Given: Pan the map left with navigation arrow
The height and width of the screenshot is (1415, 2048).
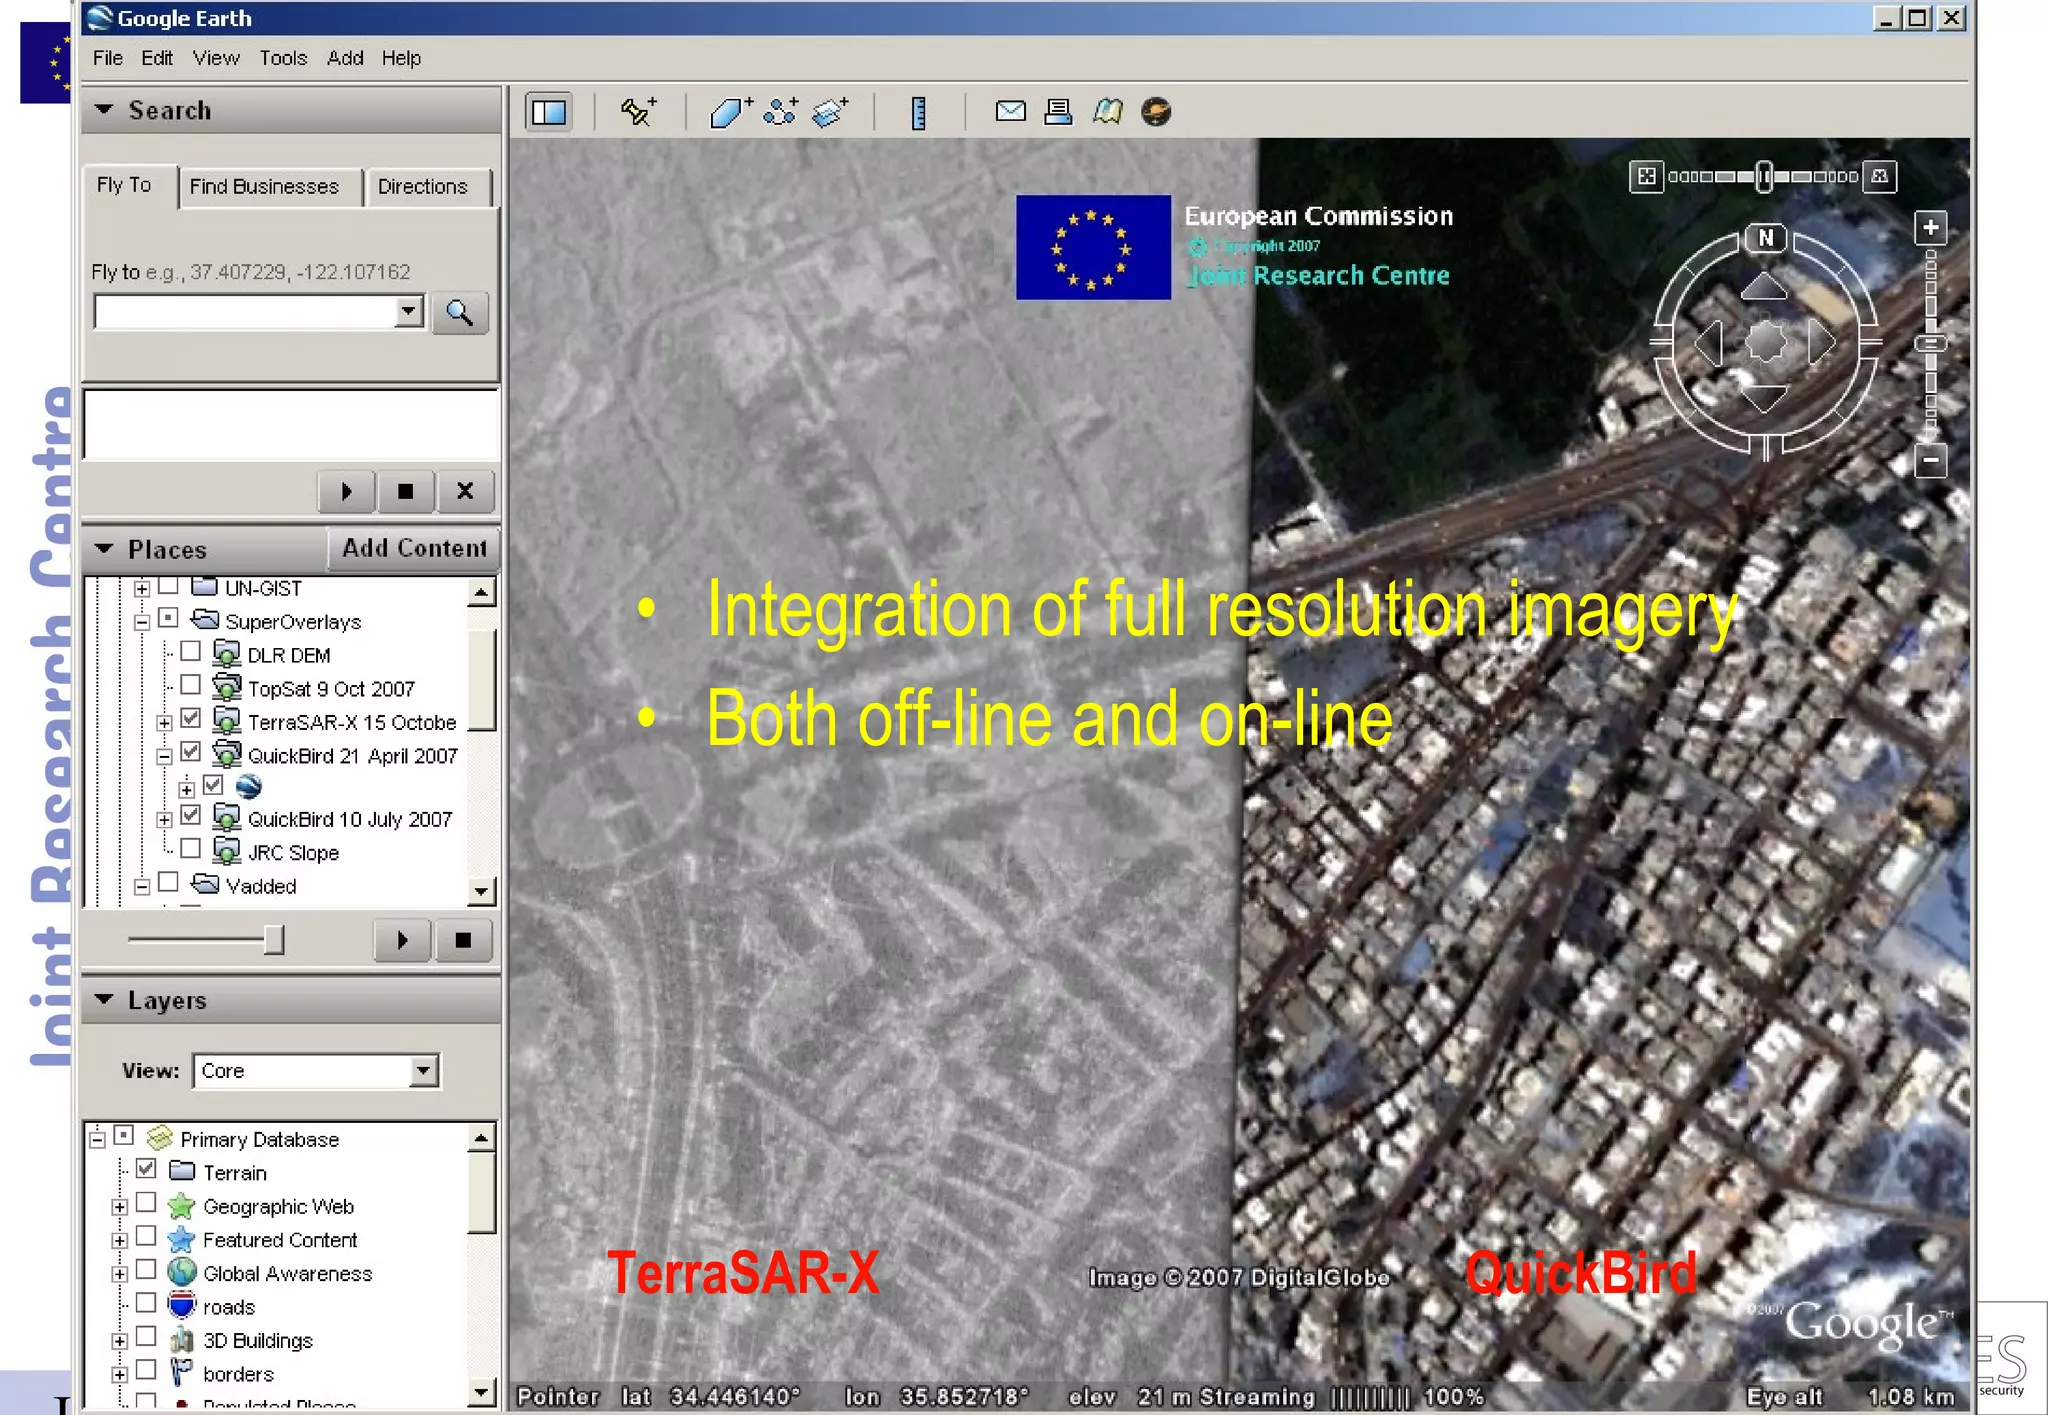Looking at the screenshot, I should [1708, 342].
